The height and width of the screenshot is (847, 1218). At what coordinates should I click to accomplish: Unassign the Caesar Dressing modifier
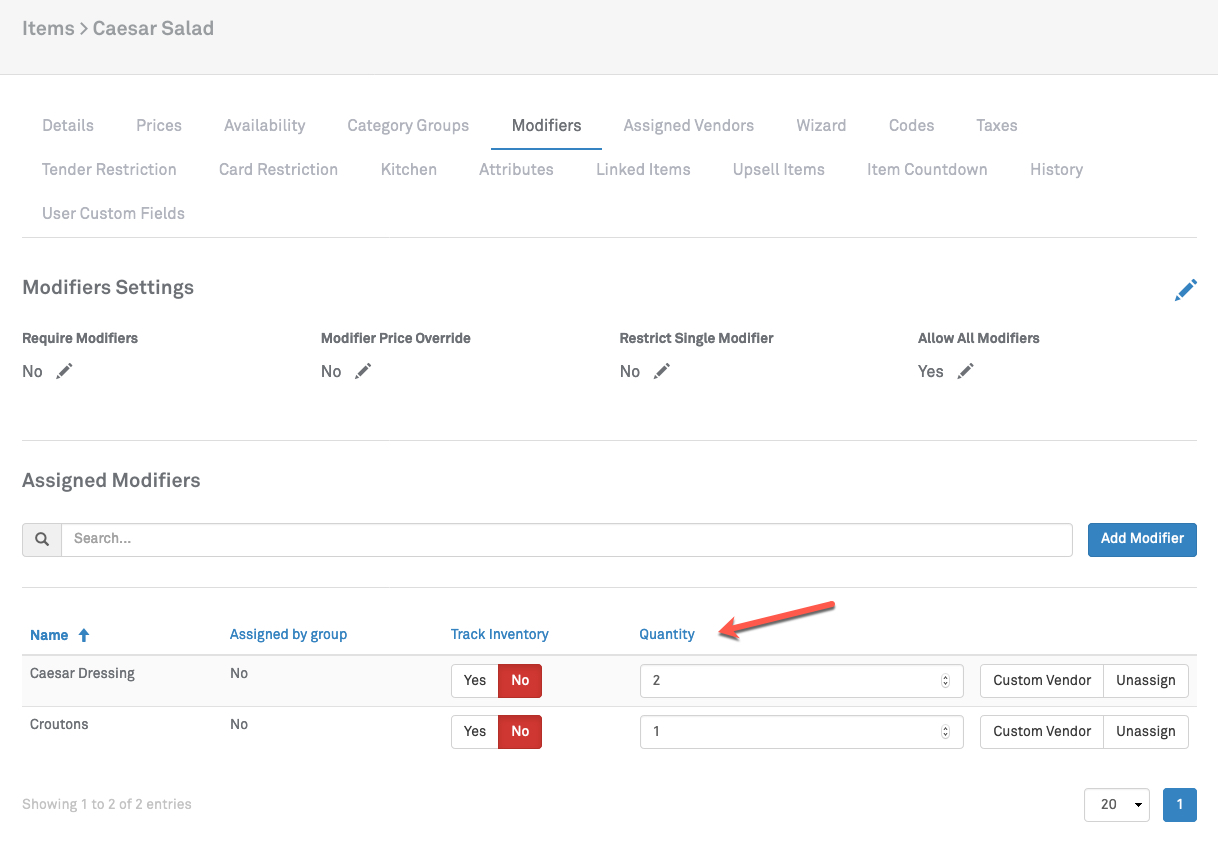[1145, 680]
